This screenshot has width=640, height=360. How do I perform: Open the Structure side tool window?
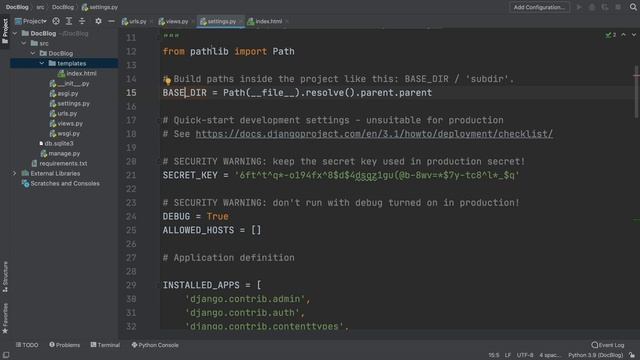[x=5, y=277]
